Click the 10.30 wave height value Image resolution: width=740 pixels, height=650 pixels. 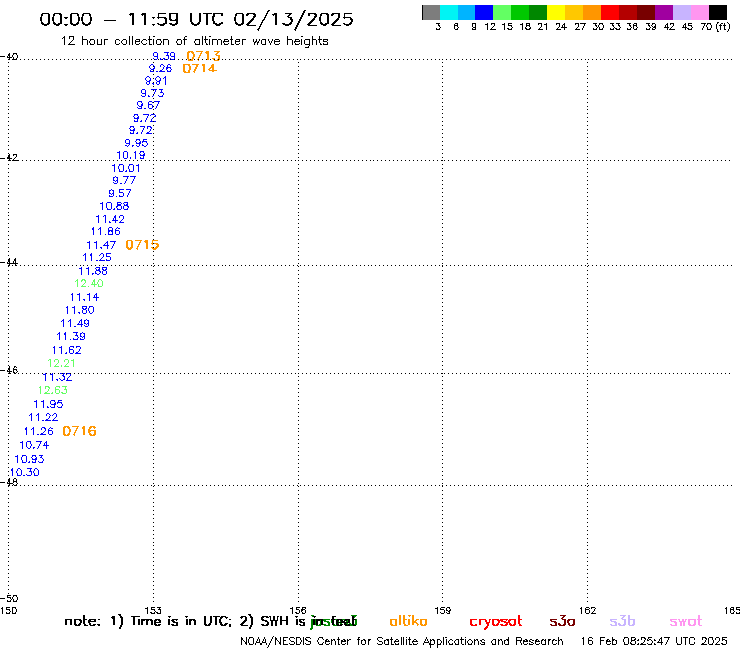click(x=25, y=473)
